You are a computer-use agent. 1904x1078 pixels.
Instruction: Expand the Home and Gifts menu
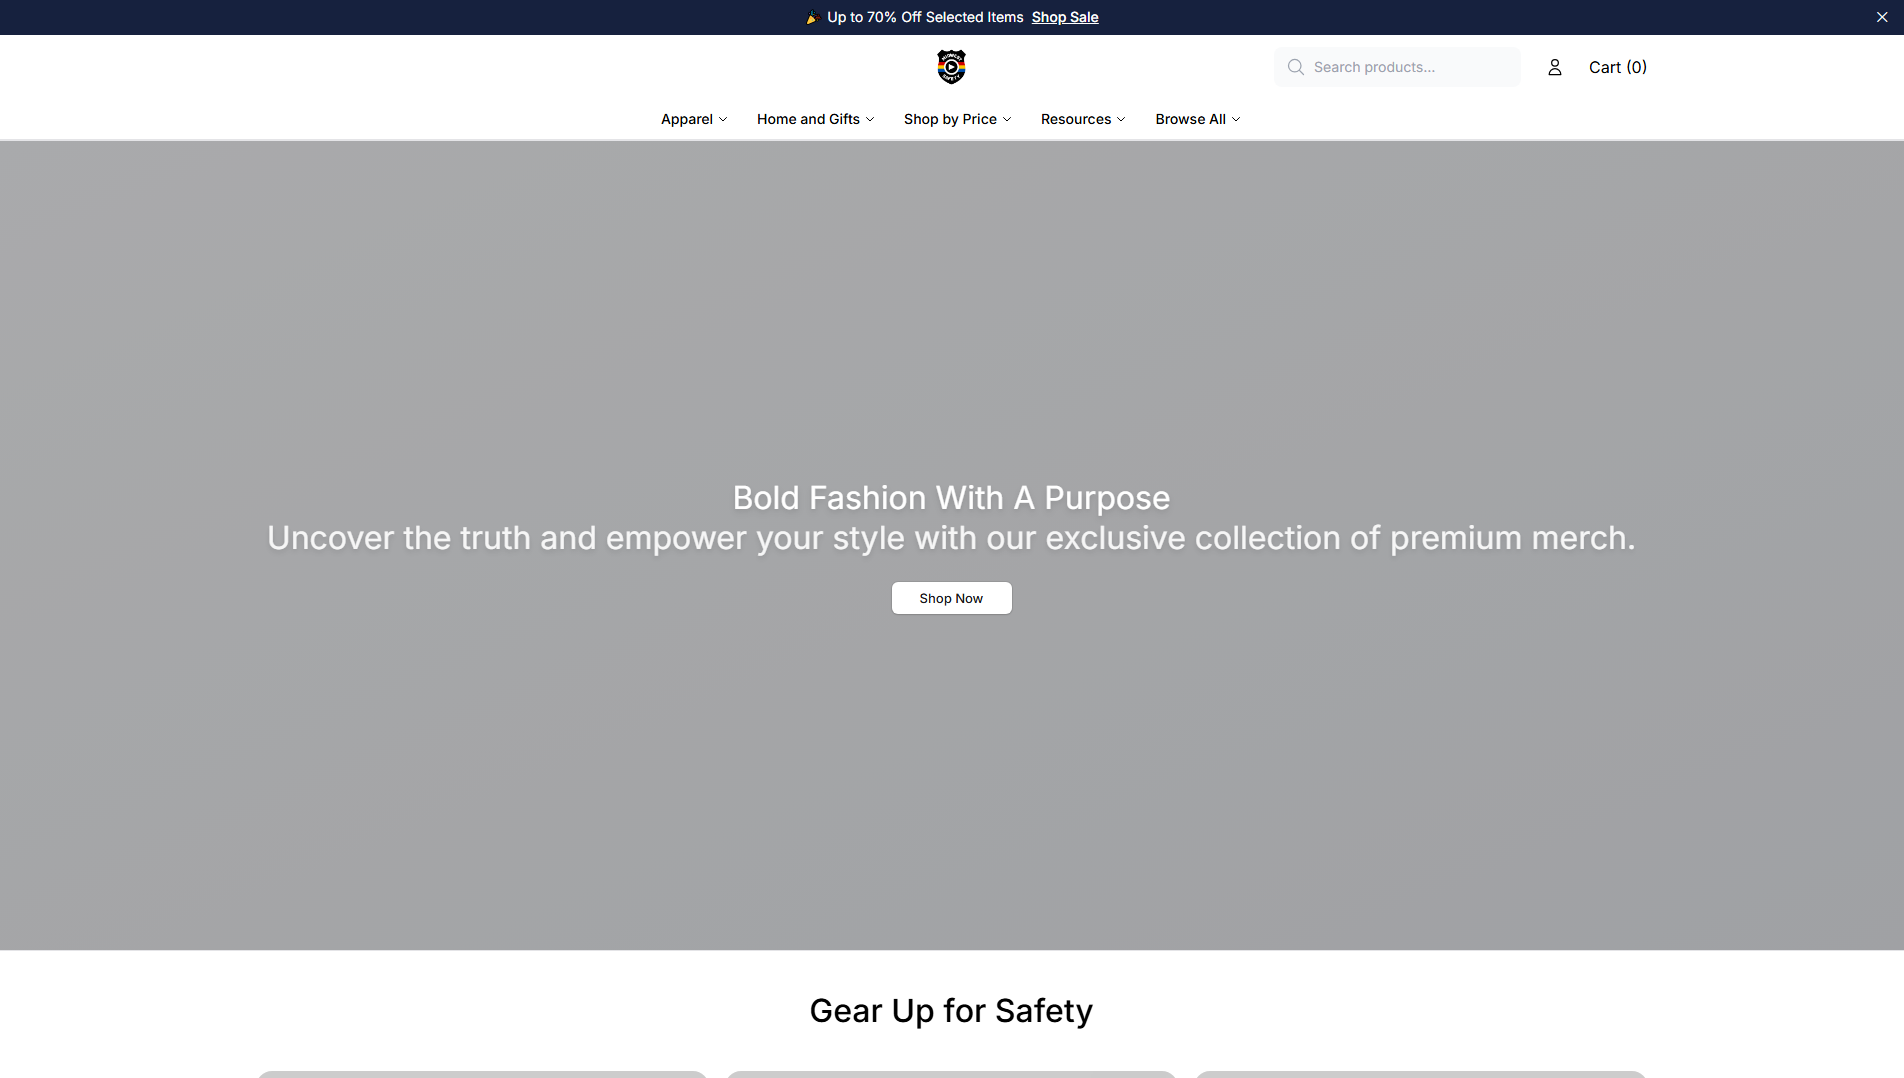815,119
